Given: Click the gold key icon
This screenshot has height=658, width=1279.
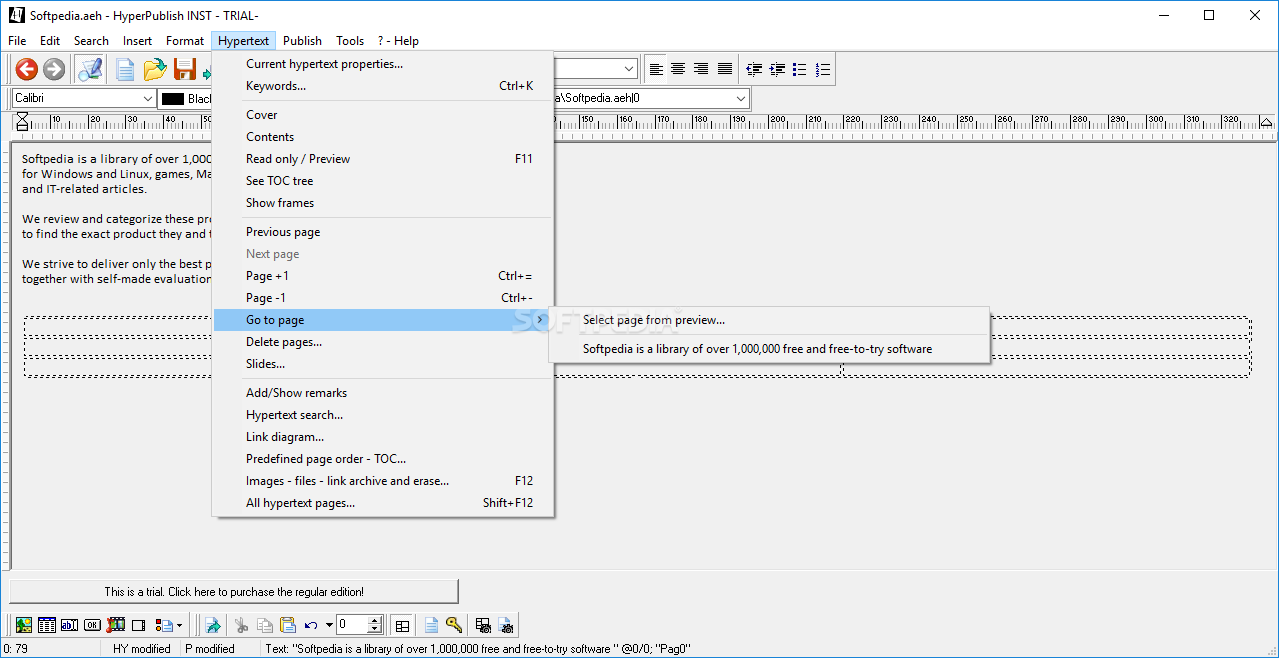Looking at the screenshot, I should pos(454,625).
